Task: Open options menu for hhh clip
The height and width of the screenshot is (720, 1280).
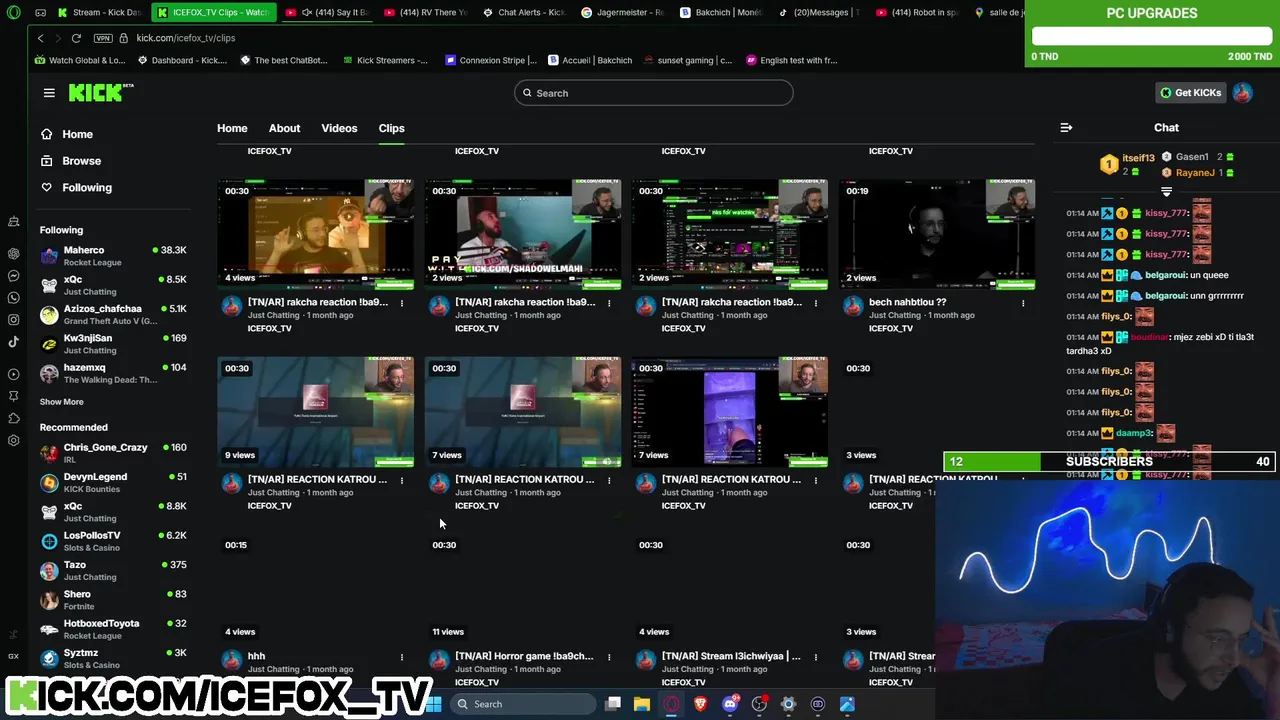Action: coord(402,657)
